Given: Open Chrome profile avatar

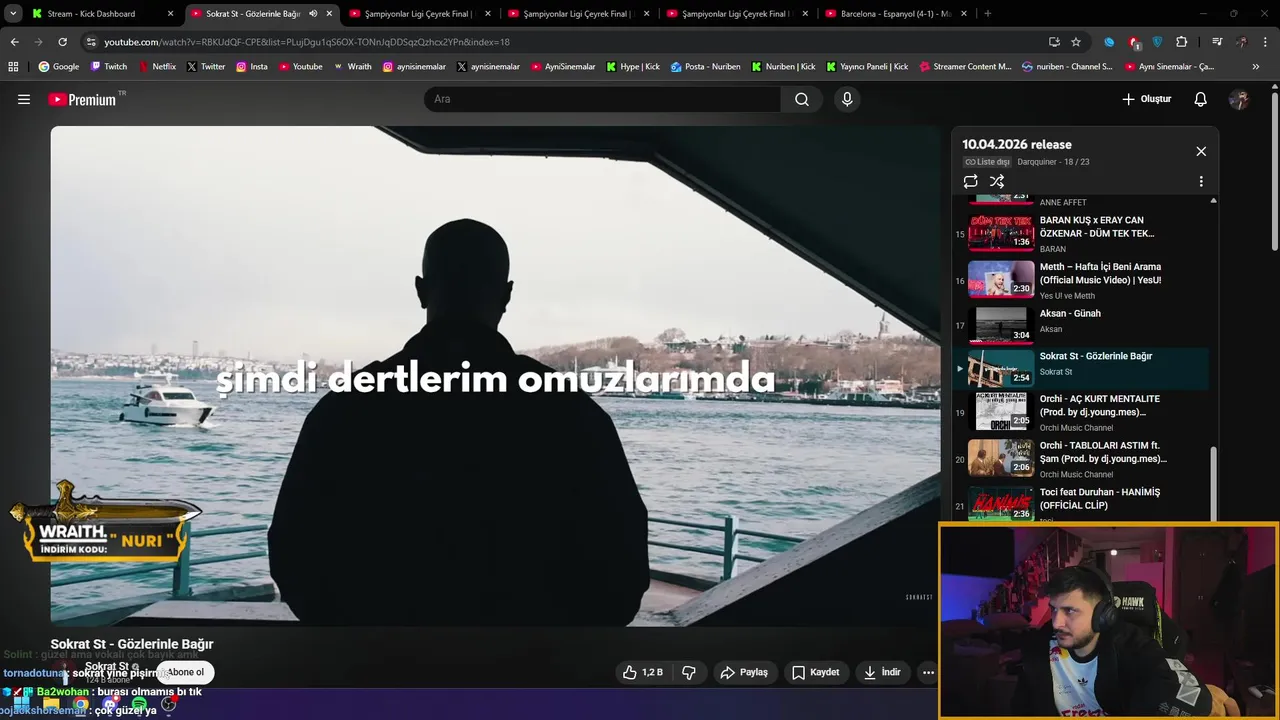Looking at the screenshot, I should (1241, 42).
